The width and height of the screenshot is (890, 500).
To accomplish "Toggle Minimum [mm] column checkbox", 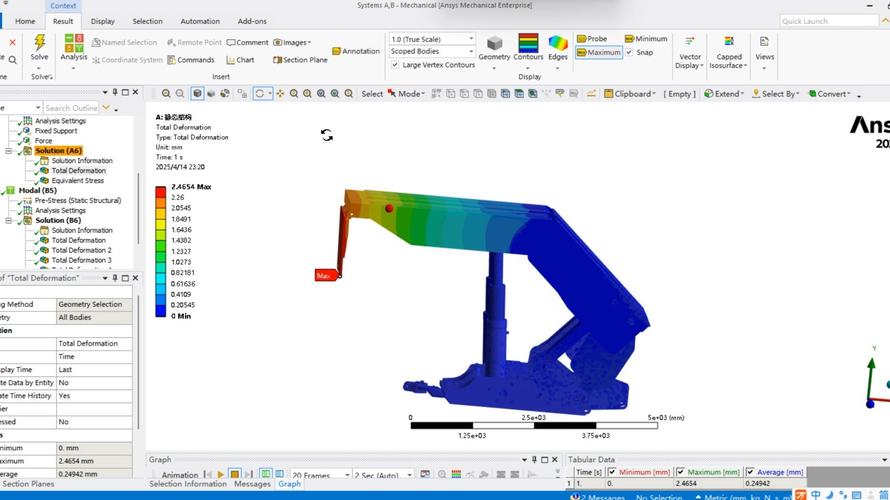I will 612,472.
